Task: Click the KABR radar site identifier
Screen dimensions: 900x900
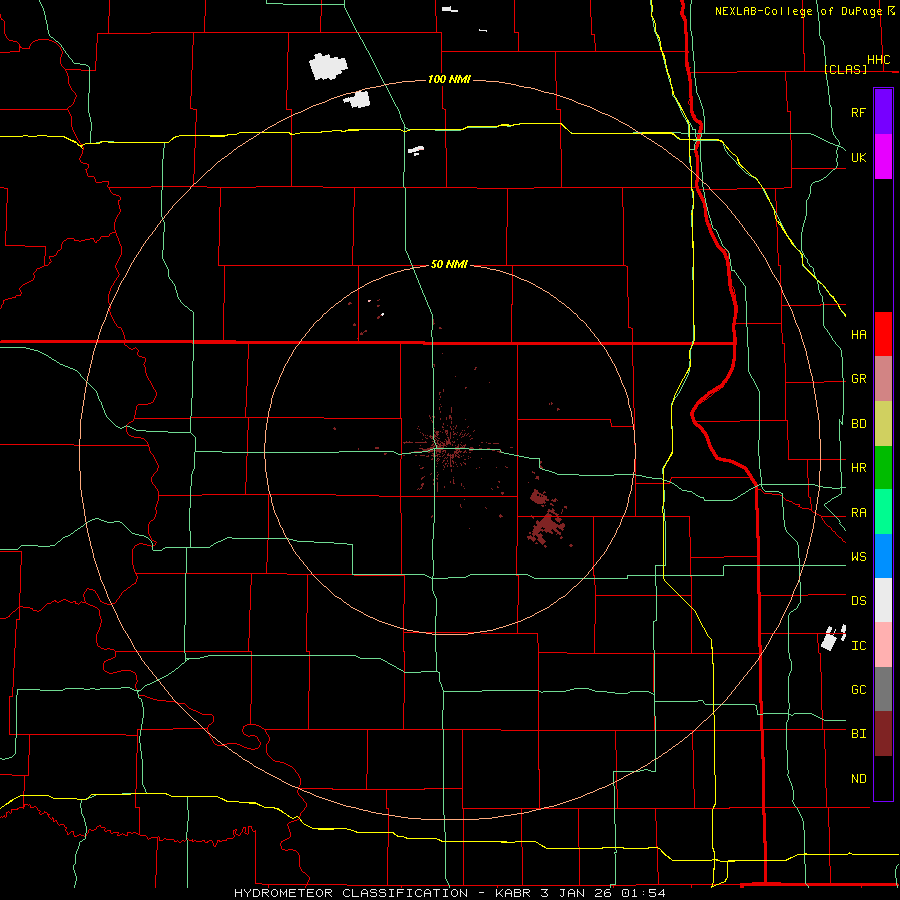Action: tap(513, 893)
